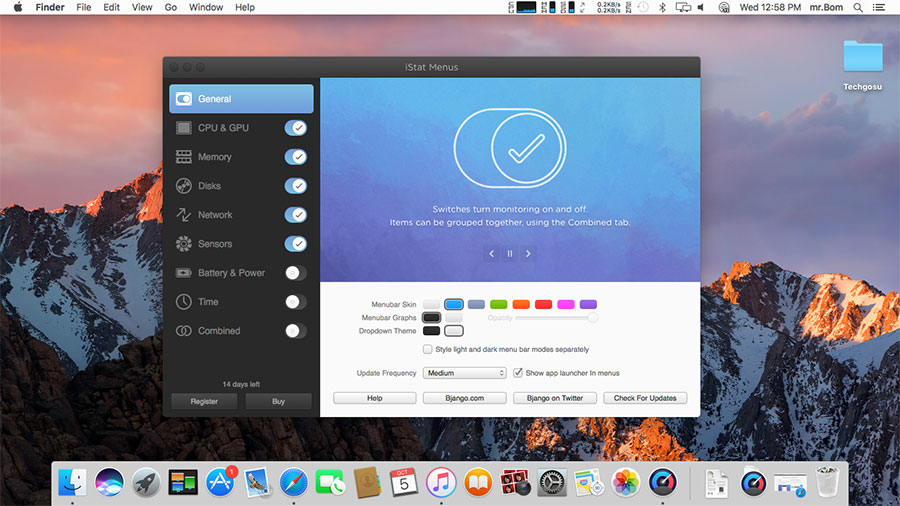Image resolution: width=900 pixels, height=506 pixels.
Task: Open Bjango on Twitter button
Action: click(x=554, y=398)
